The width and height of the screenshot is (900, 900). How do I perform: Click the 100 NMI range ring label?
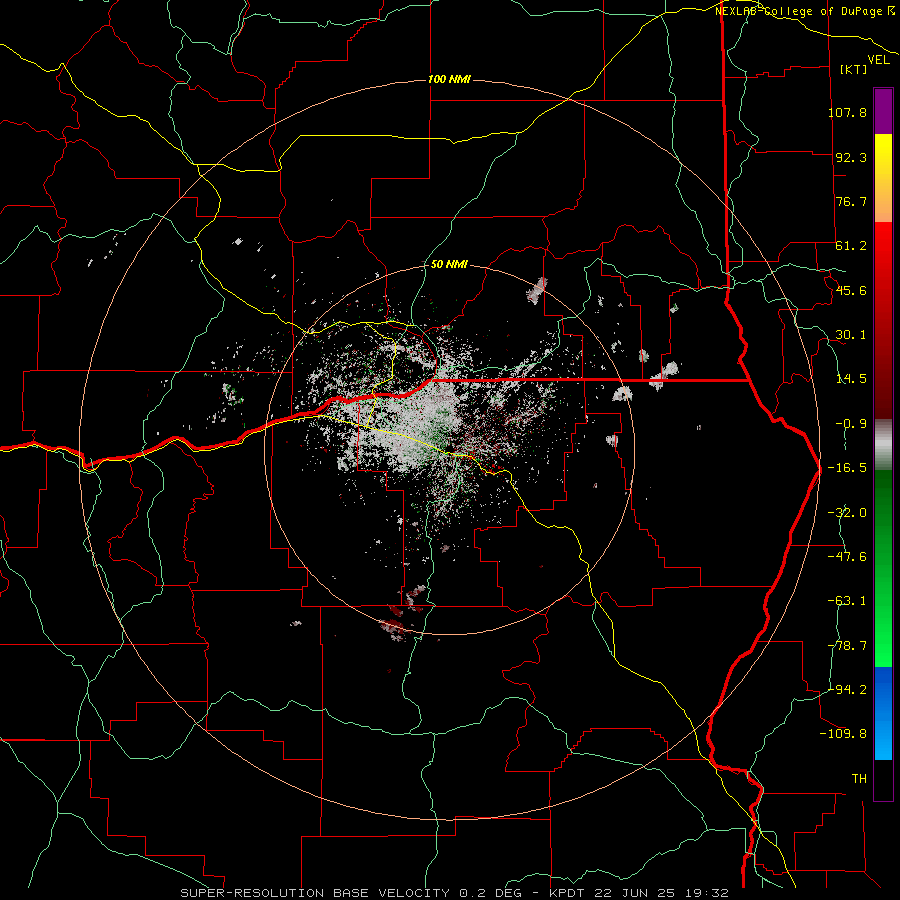449,79
